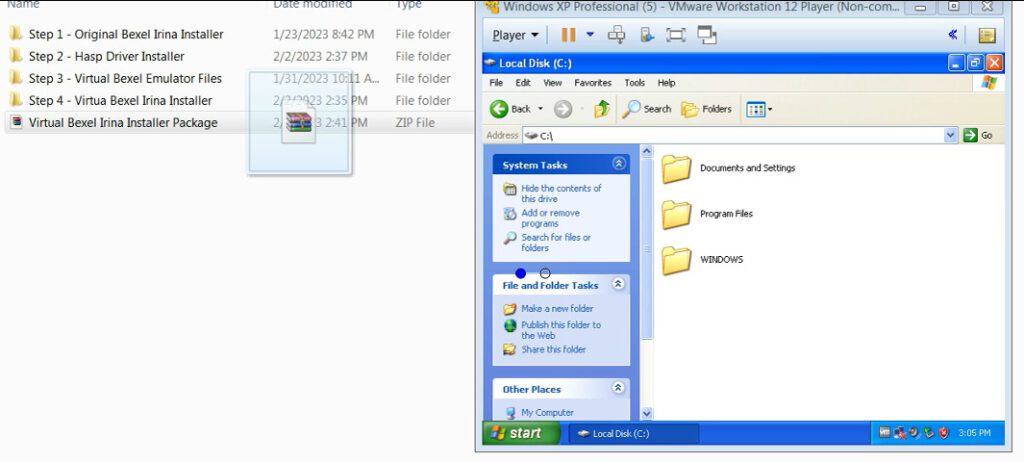Viewport: 1024px width, 462px height.
Task: Click the XP start button
Action: pyautogui.click(x=521, y=433)
